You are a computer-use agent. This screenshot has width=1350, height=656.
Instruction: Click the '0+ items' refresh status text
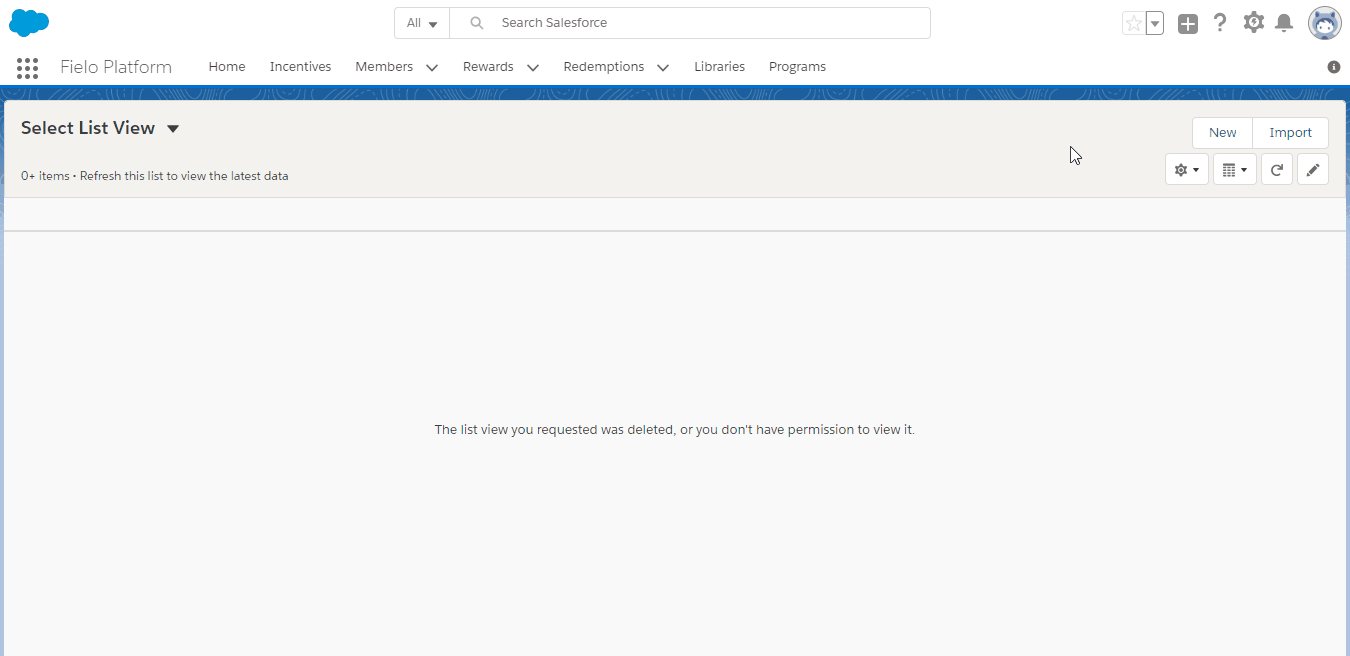pos(155,176)
